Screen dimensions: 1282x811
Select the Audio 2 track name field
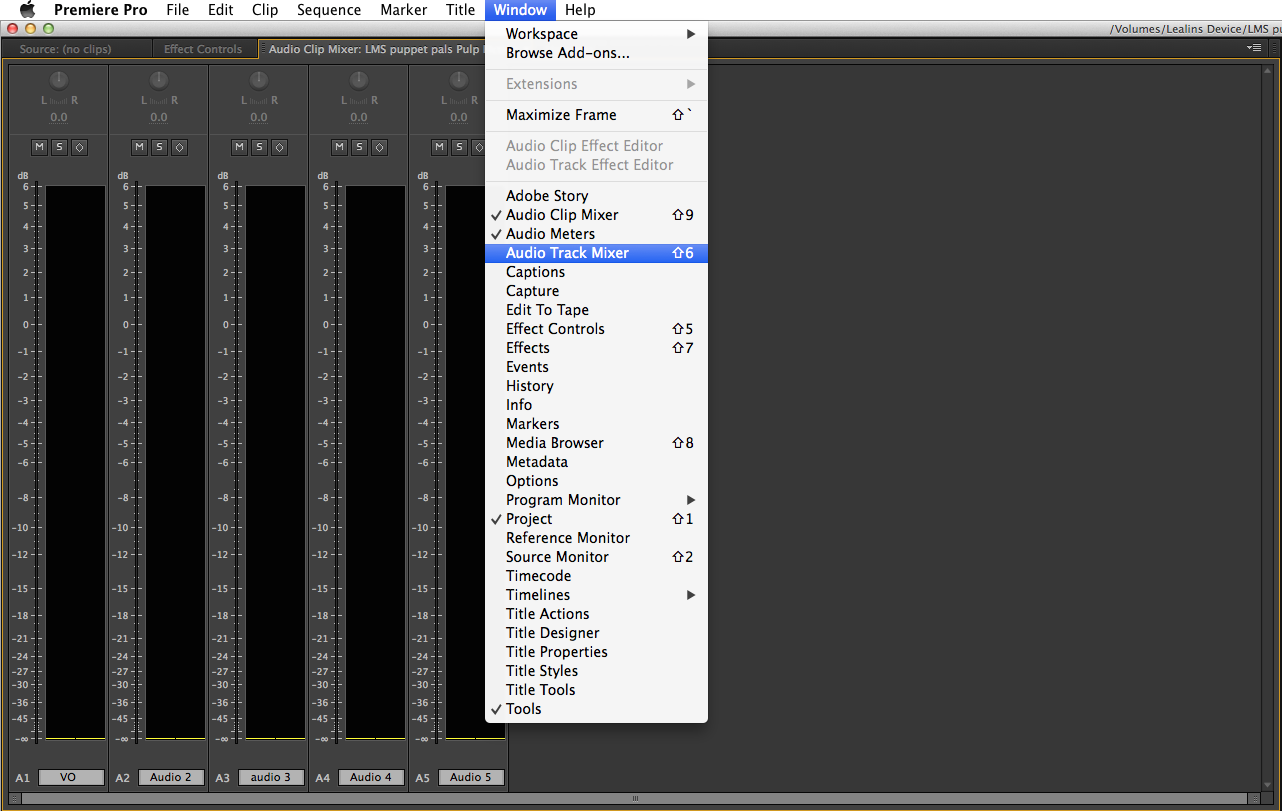pyautogui.click(x=171, y=777)
